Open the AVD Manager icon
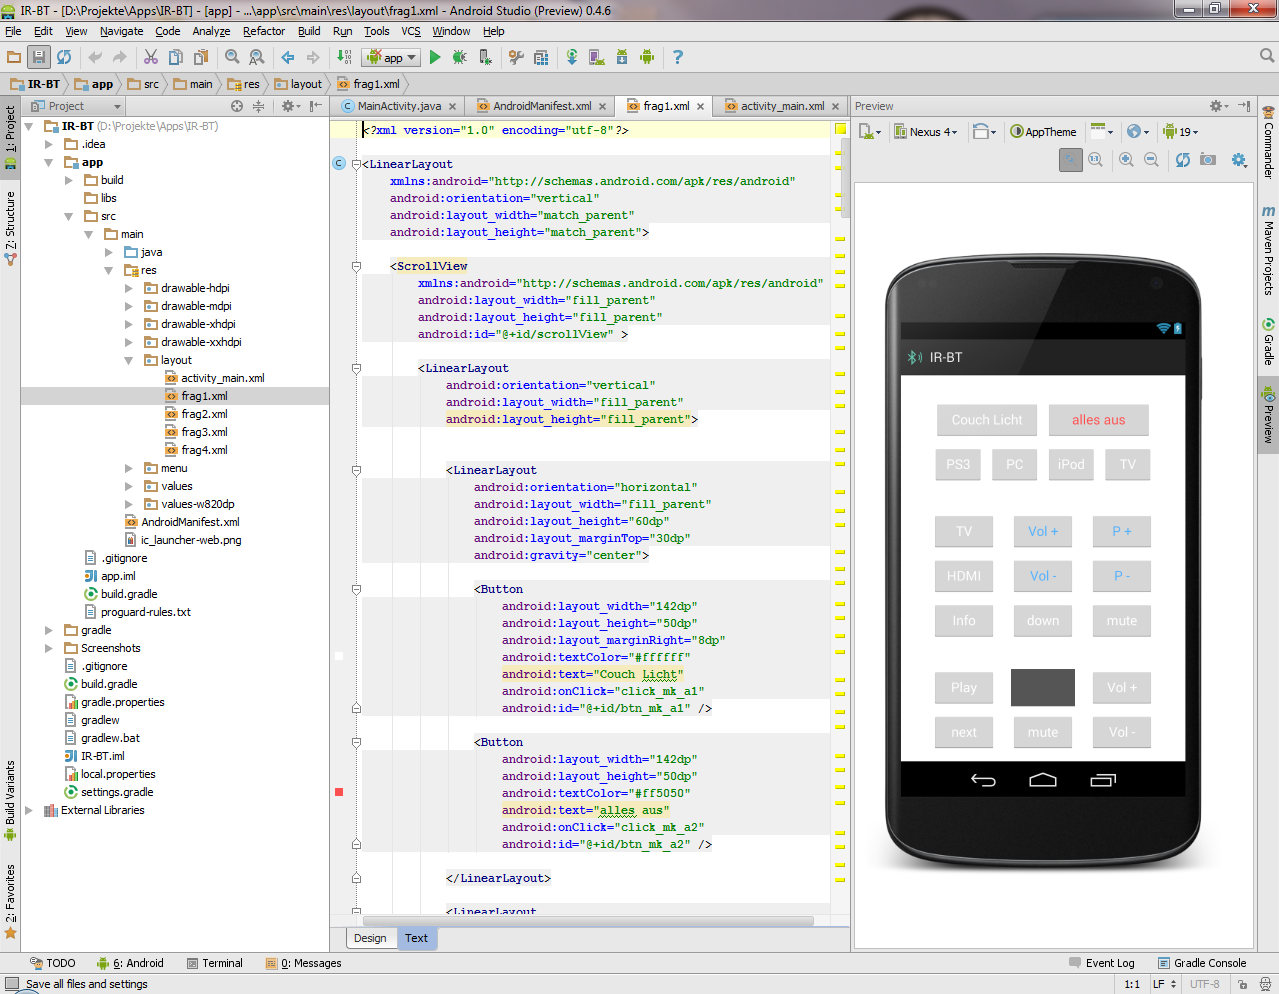 pyautogui.click(x=597, y=57)
